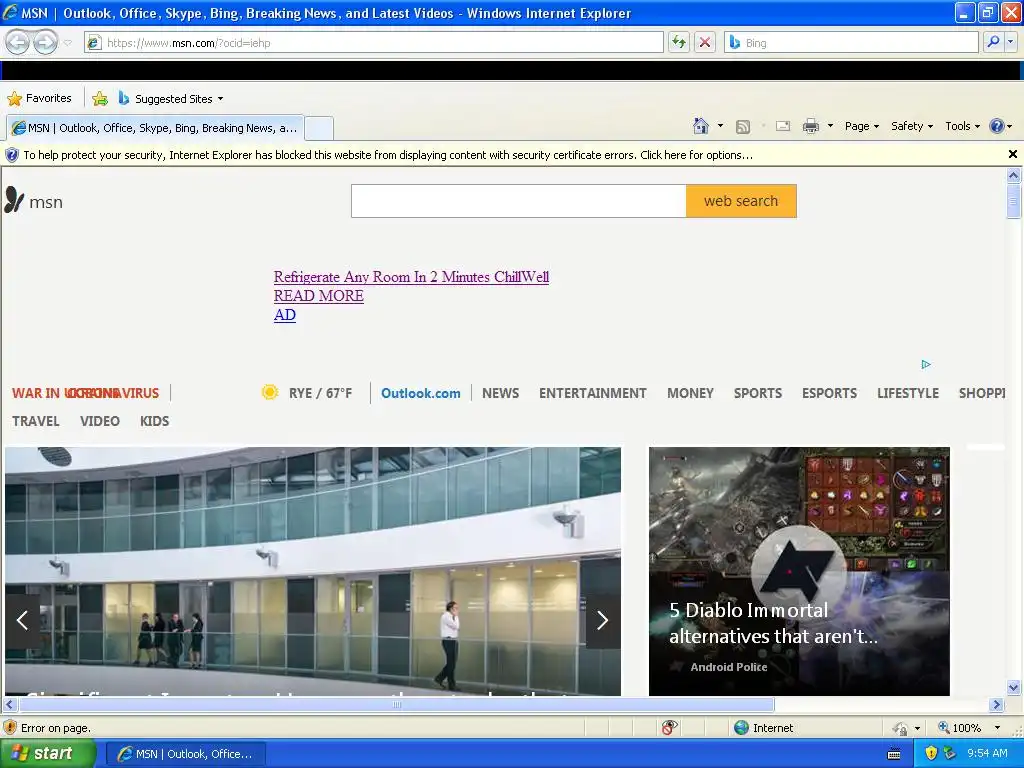Go to KIDS section

point(154,421)
